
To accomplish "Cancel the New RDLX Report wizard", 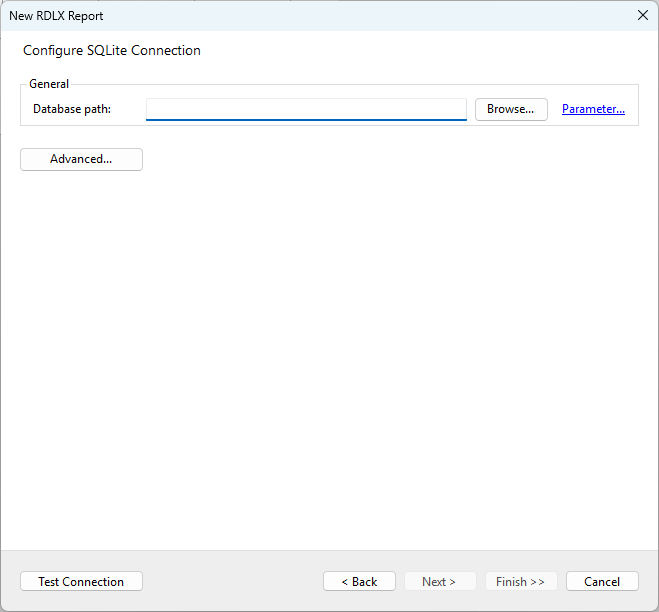I will 602,581.
